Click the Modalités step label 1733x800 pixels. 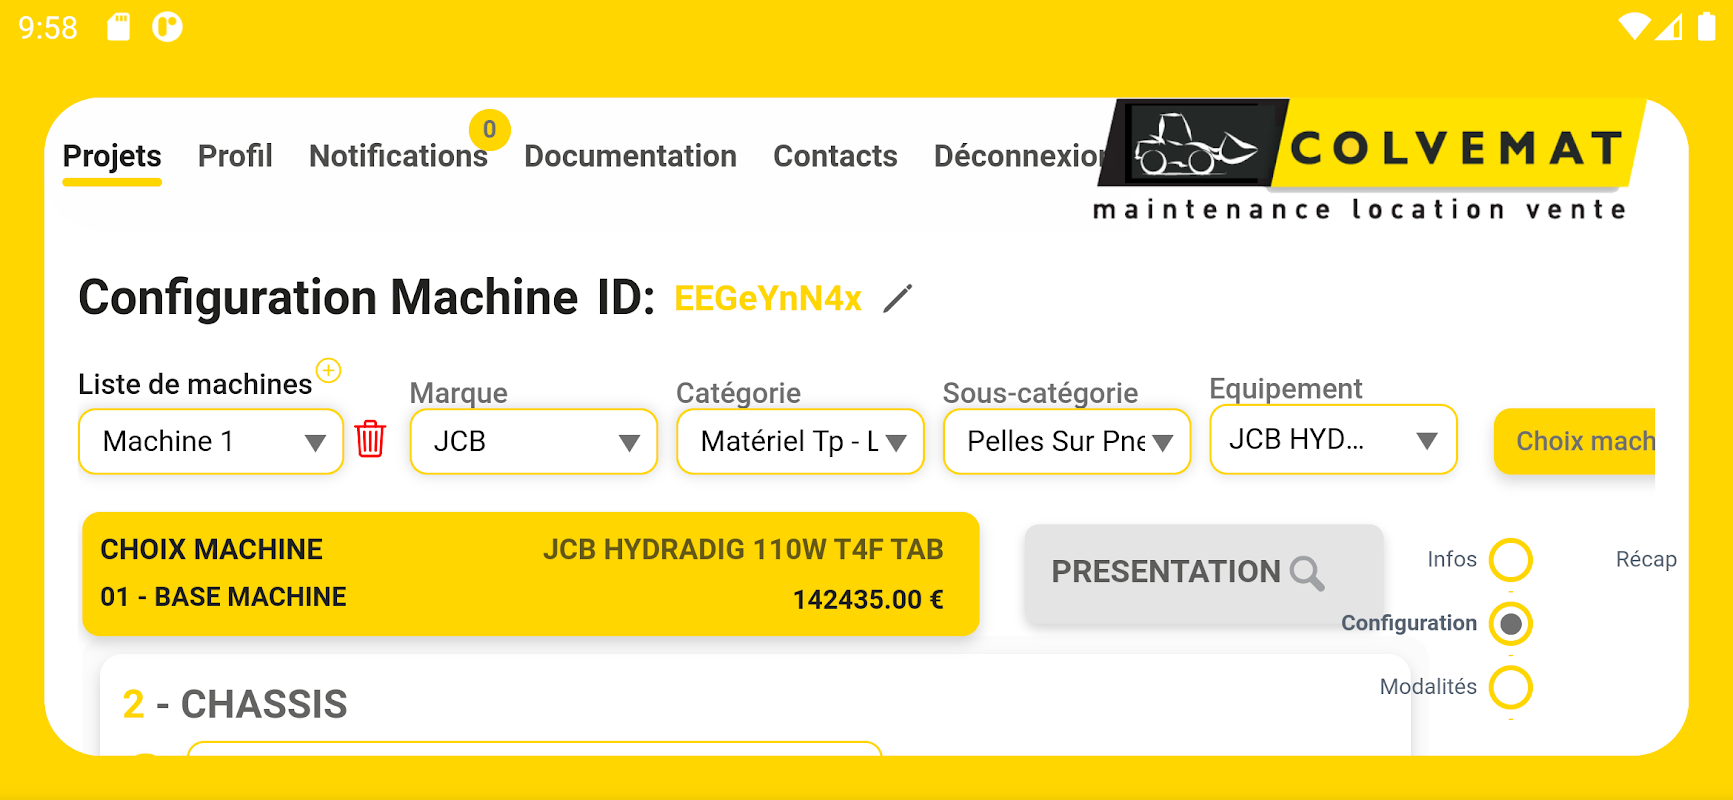point(1428,687)
